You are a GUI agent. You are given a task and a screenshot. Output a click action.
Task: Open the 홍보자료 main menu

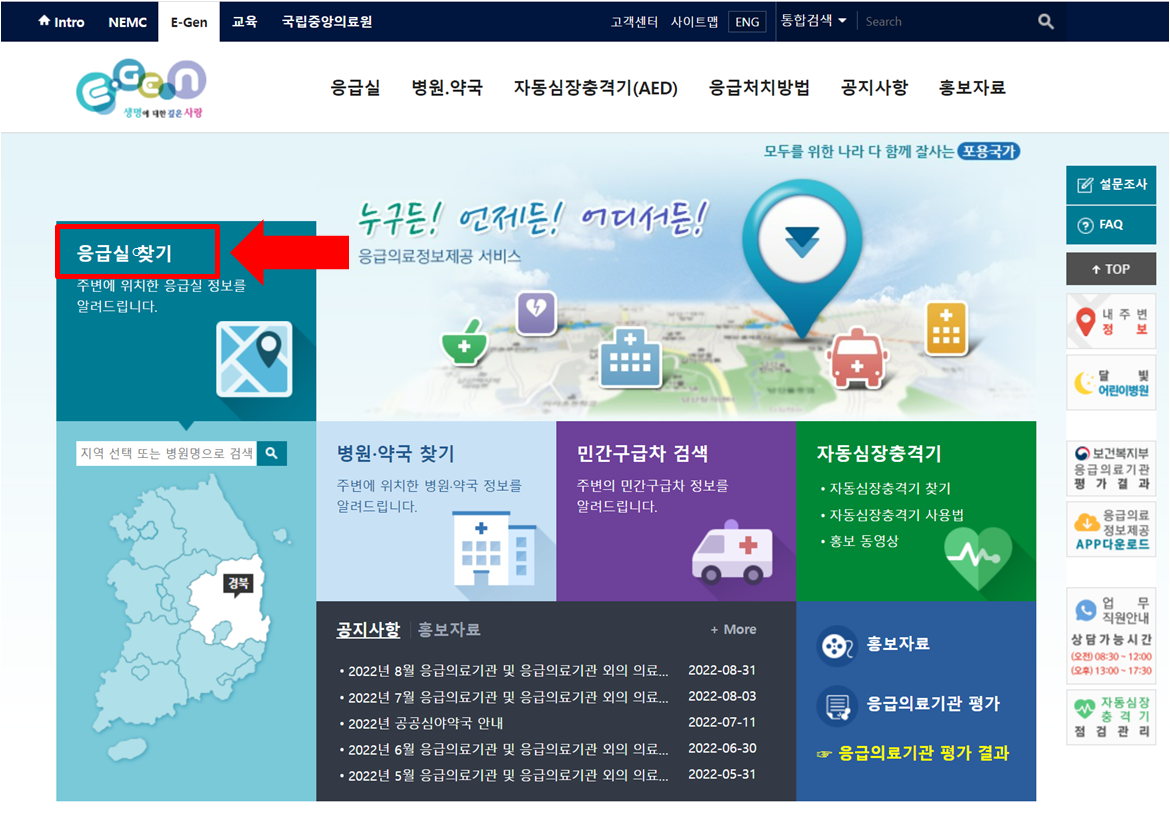pyautogui.click(x=972, y=87)
